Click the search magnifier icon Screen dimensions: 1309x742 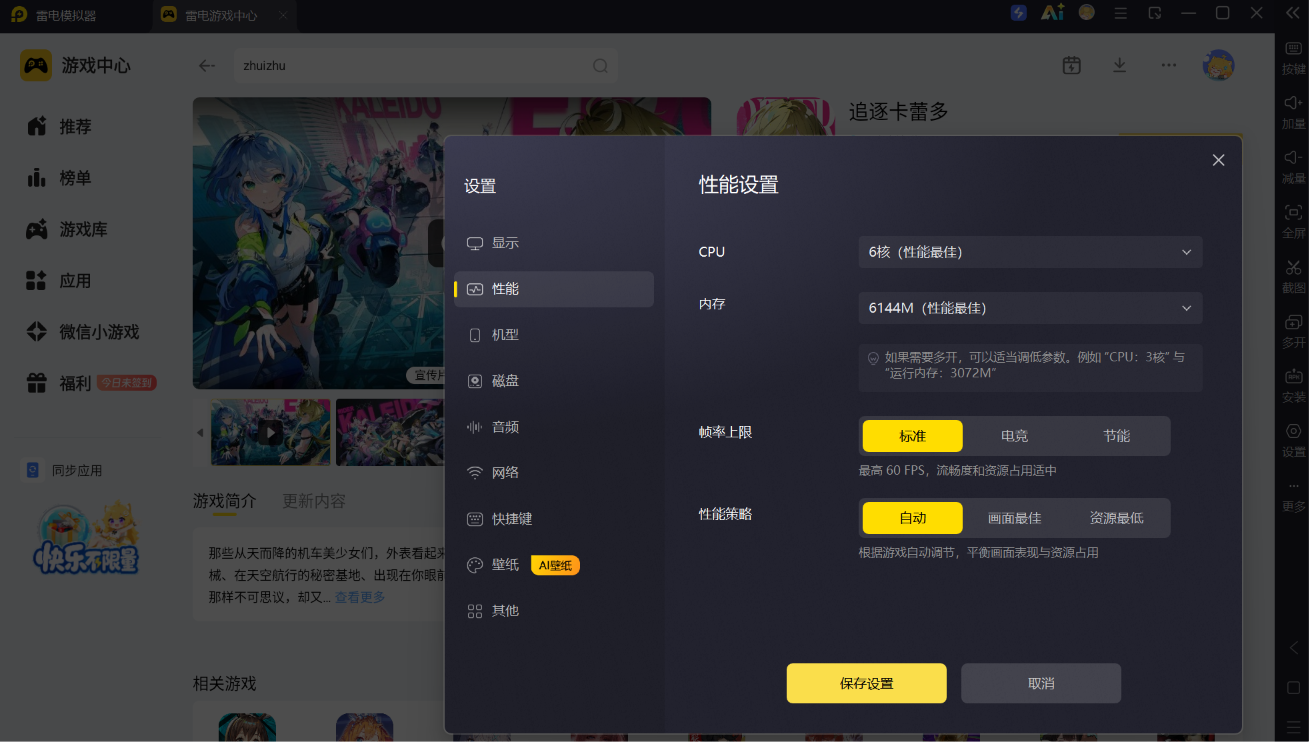click(600, 66)
